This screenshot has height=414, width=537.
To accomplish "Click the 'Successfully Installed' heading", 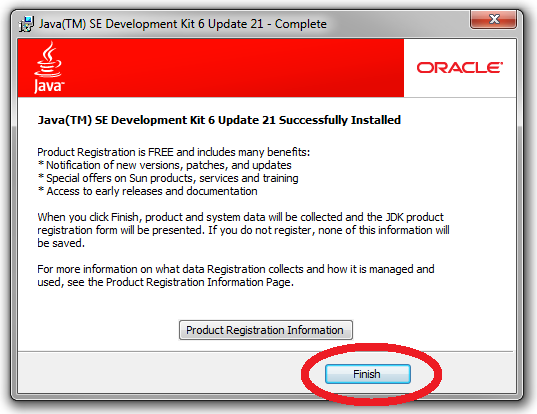I will coord(219,120).
